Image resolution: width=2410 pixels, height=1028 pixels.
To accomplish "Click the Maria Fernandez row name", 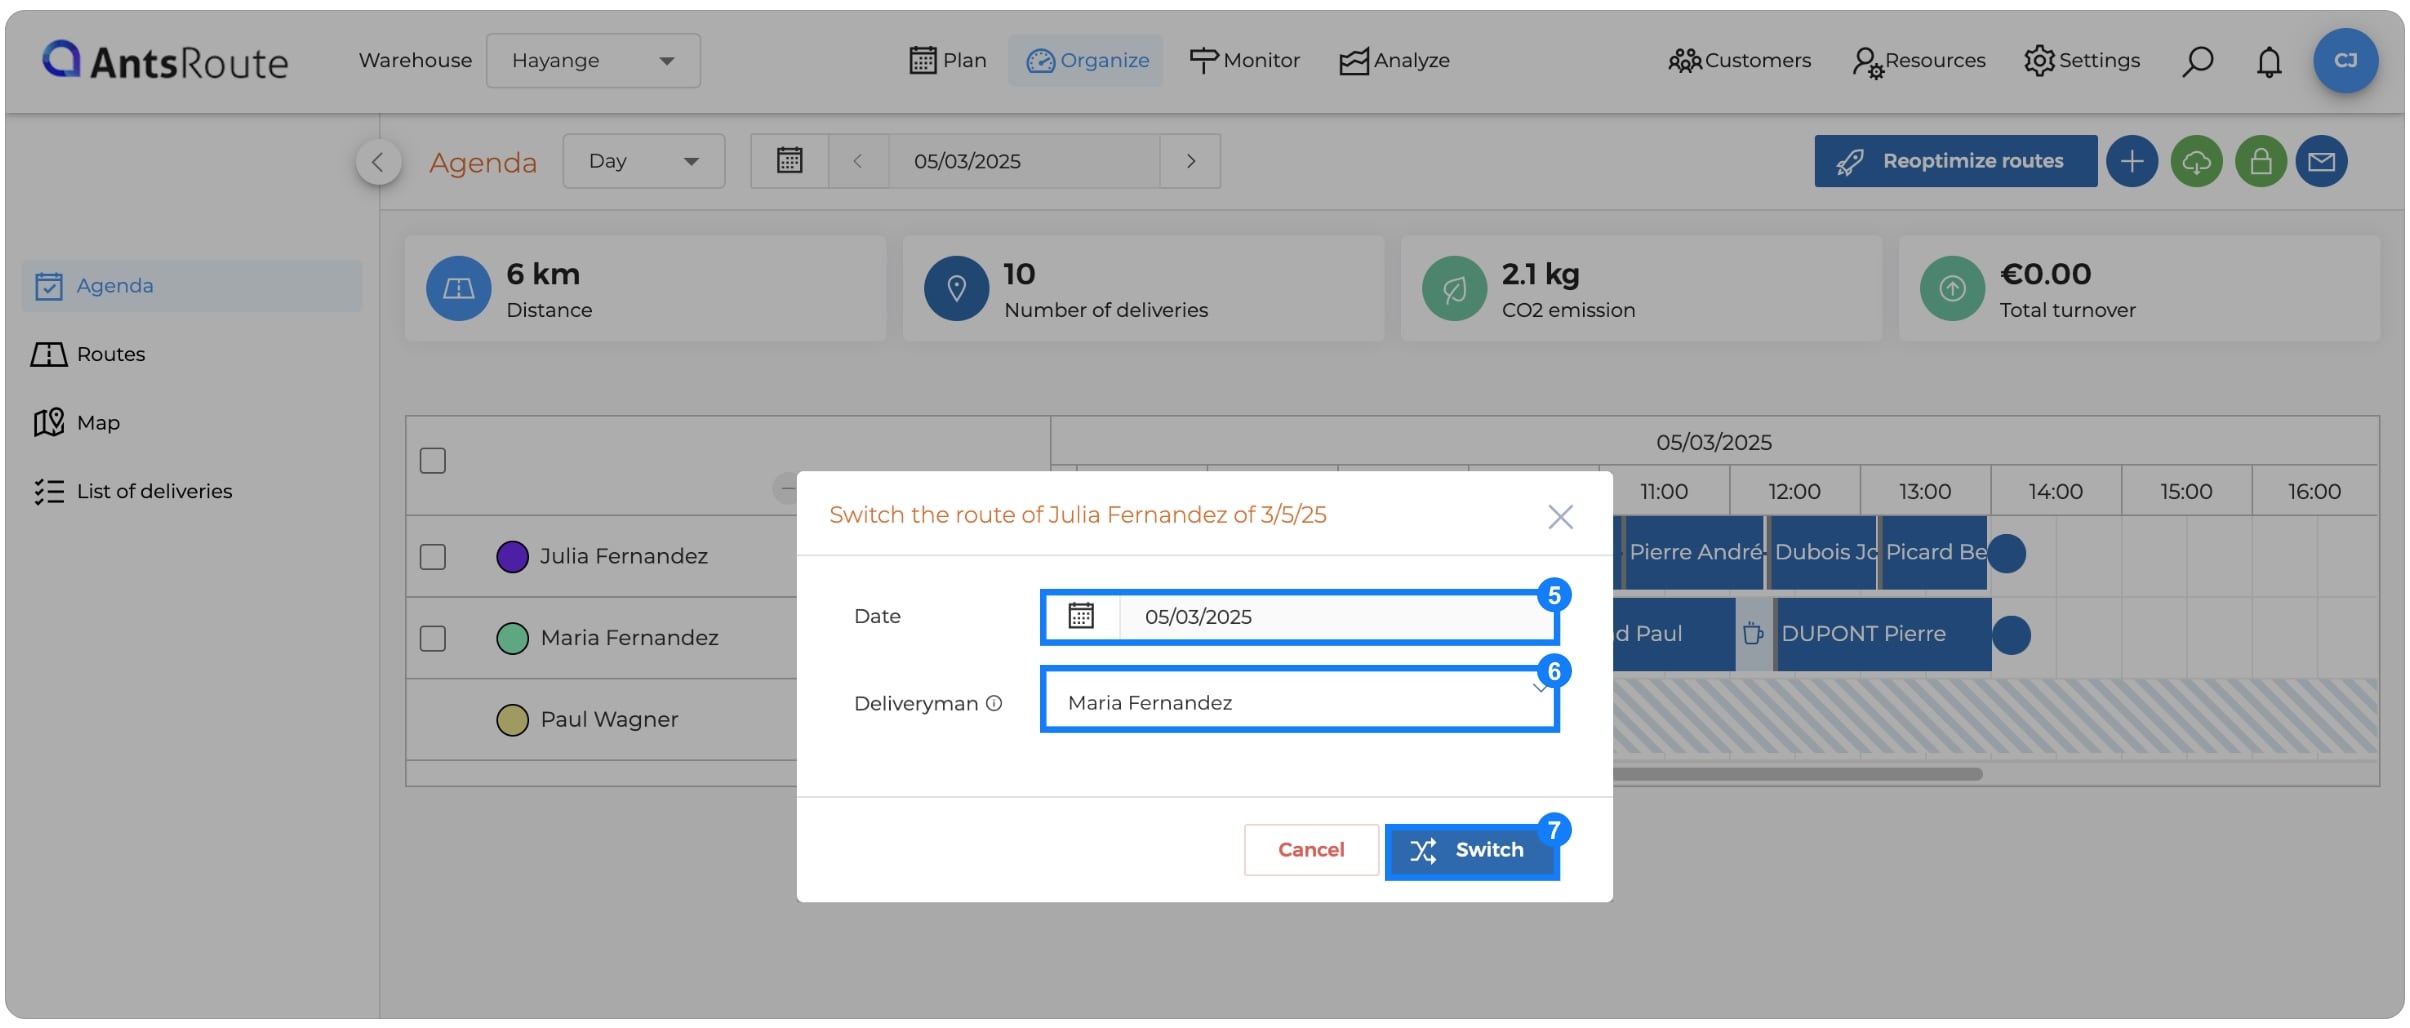I will coord(629,639).
